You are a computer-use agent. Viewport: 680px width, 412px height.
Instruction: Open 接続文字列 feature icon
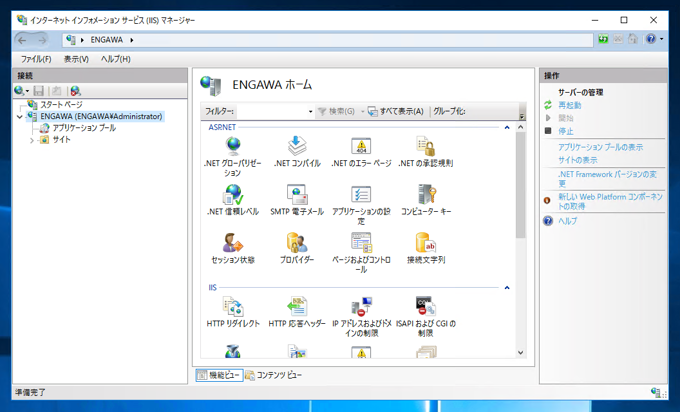click(425, 242)
